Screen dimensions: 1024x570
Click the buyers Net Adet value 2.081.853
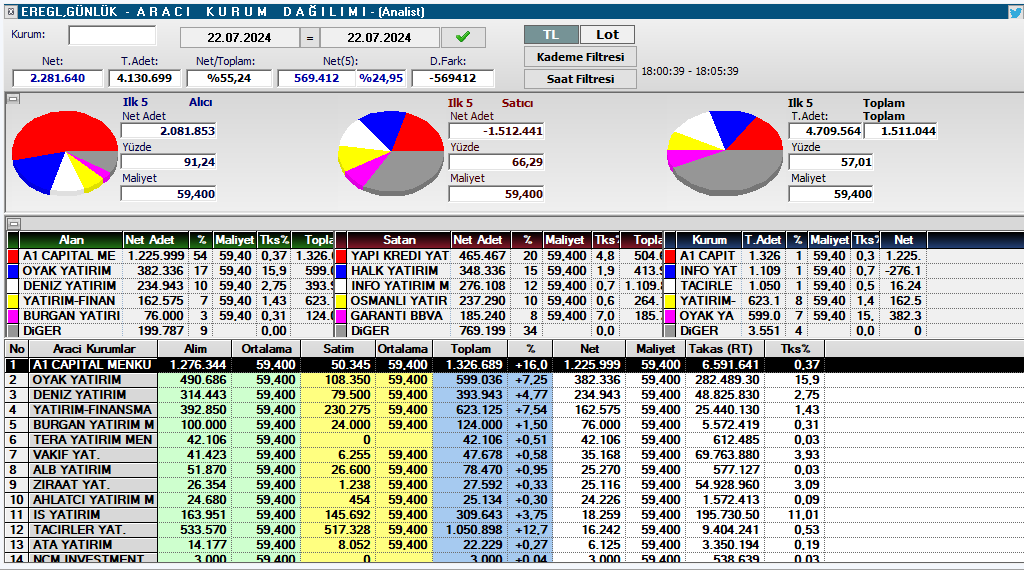(x=168, y=131)
